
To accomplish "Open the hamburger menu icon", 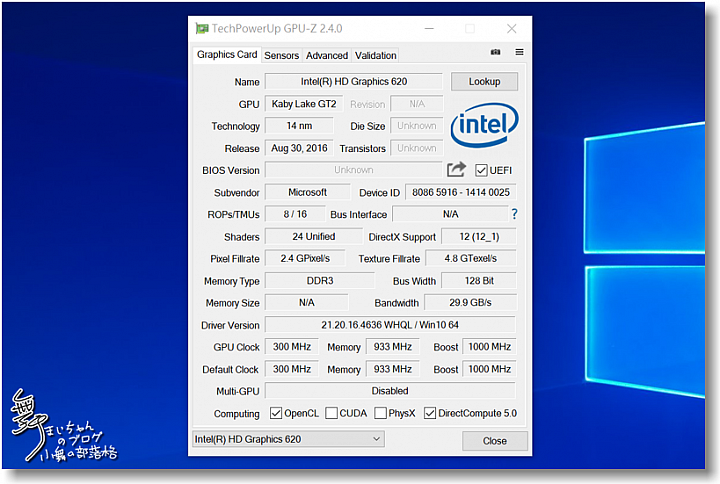I will 519,52.
